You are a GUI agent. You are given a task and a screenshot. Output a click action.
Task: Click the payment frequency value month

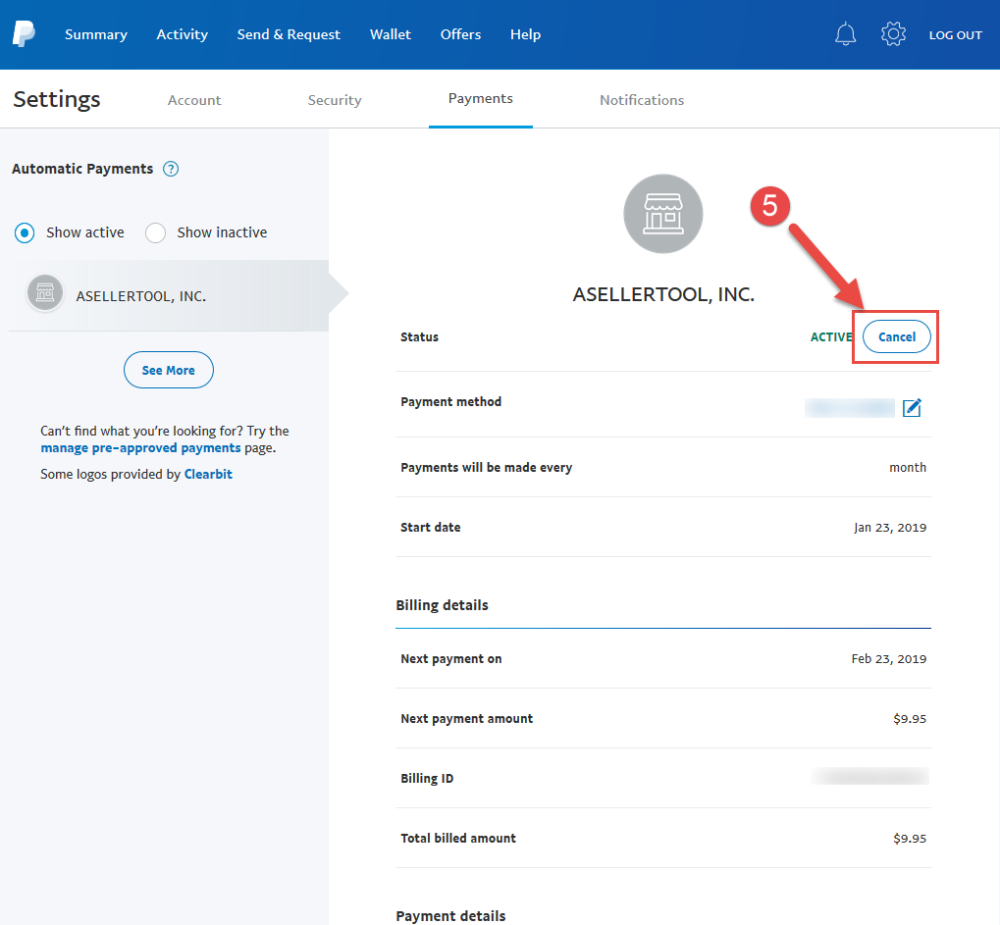[x=908, y=468]
